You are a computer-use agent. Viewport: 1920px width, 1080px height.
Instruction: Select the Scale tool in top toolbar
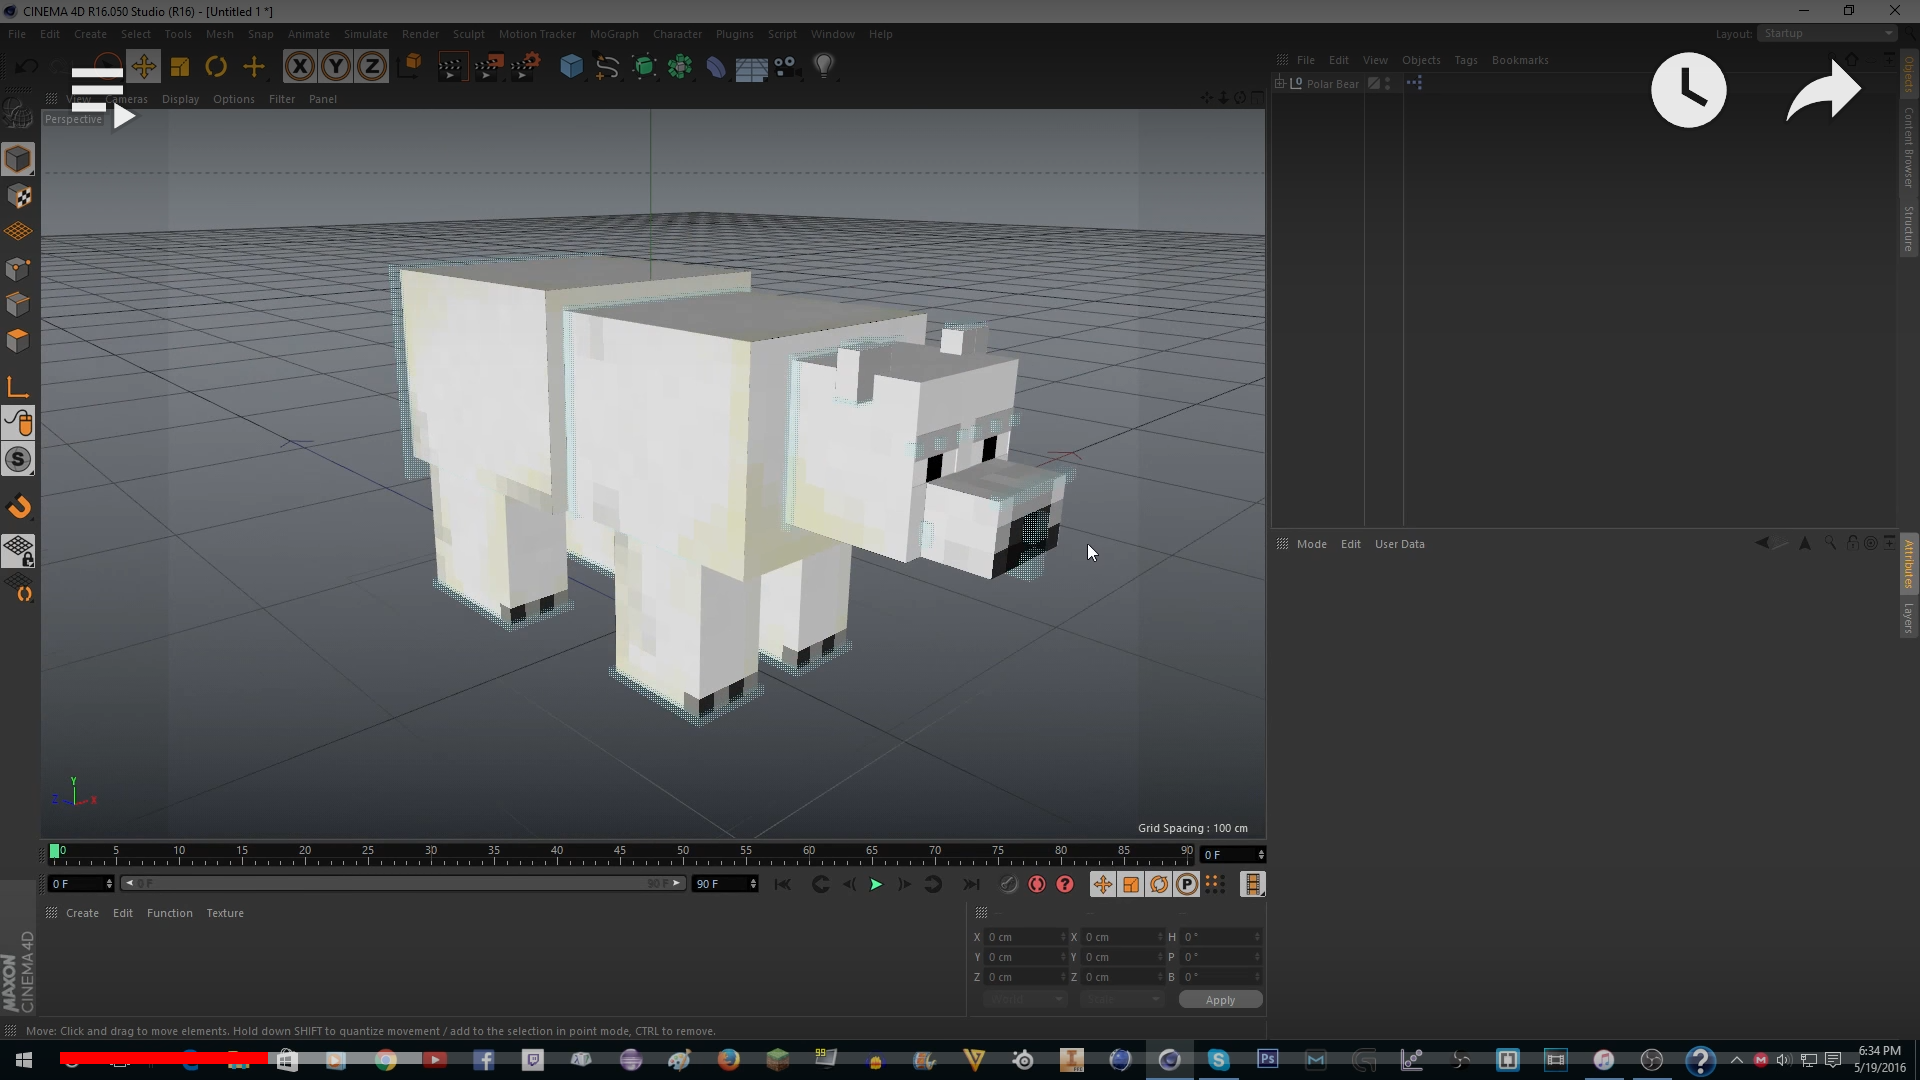pyautogui.click(x=180, y=67)
